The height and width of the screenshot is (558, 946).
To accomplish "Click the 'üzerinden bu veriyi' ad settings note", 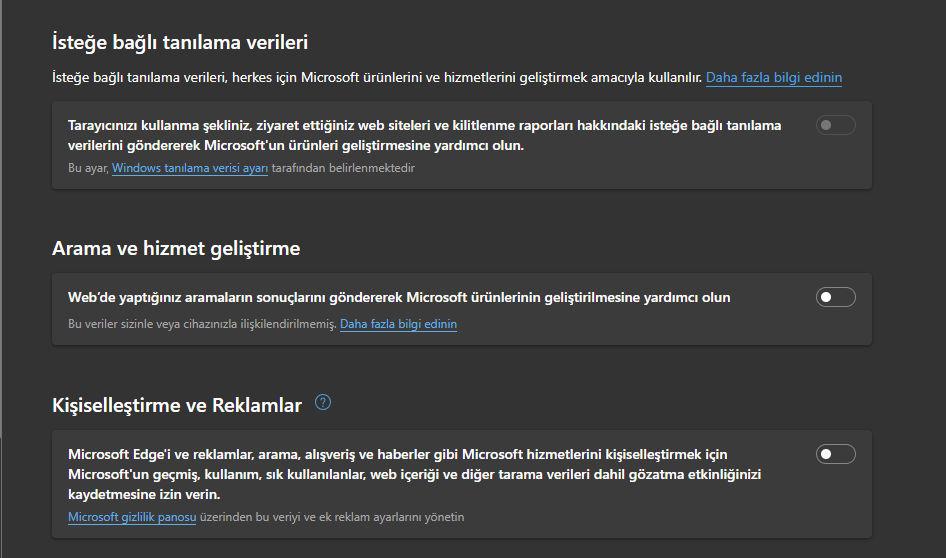I will 332,517.
